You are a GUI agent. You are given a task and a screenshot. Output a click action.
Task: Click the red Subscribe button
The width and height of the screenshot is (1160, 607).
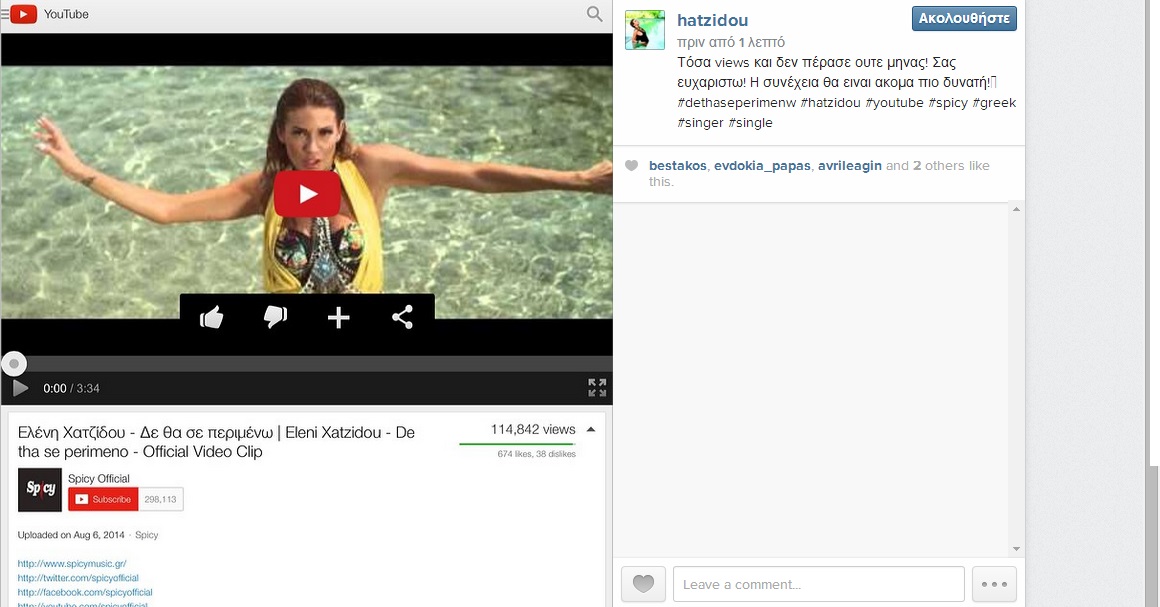click(103, 499)
